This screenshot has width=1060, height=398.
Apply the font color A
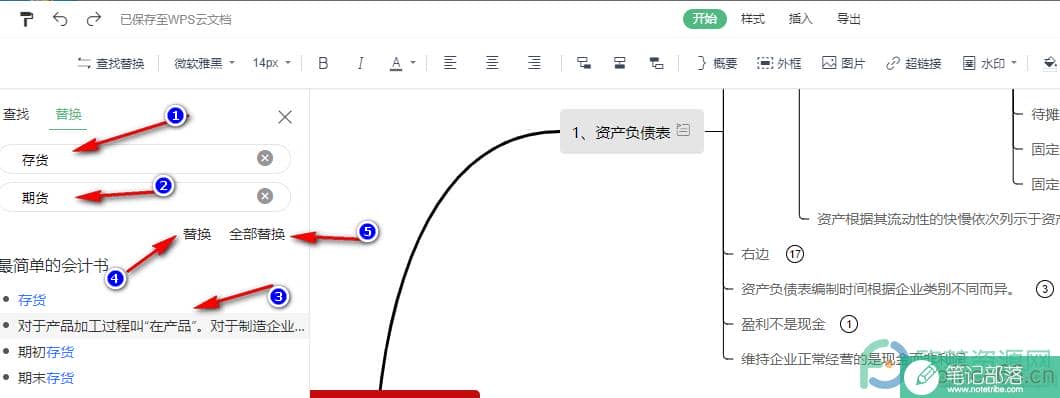(396, 64)
